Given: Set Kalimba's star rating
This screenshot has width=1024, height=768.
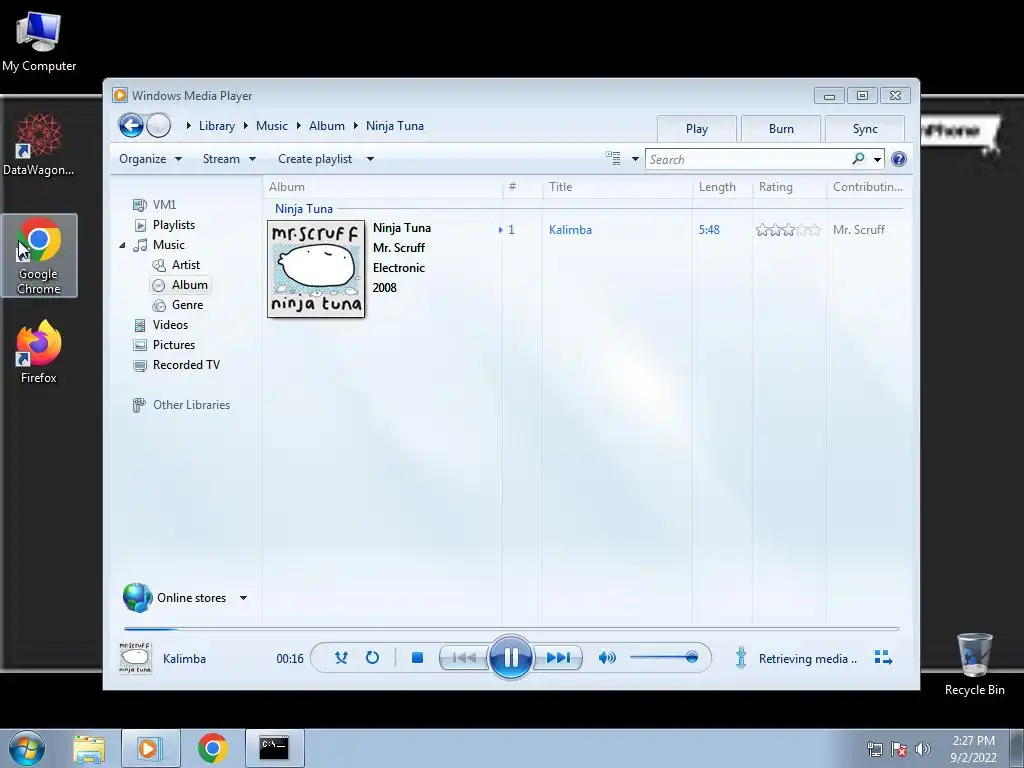Looking at the screenshot, I should 788,229.
